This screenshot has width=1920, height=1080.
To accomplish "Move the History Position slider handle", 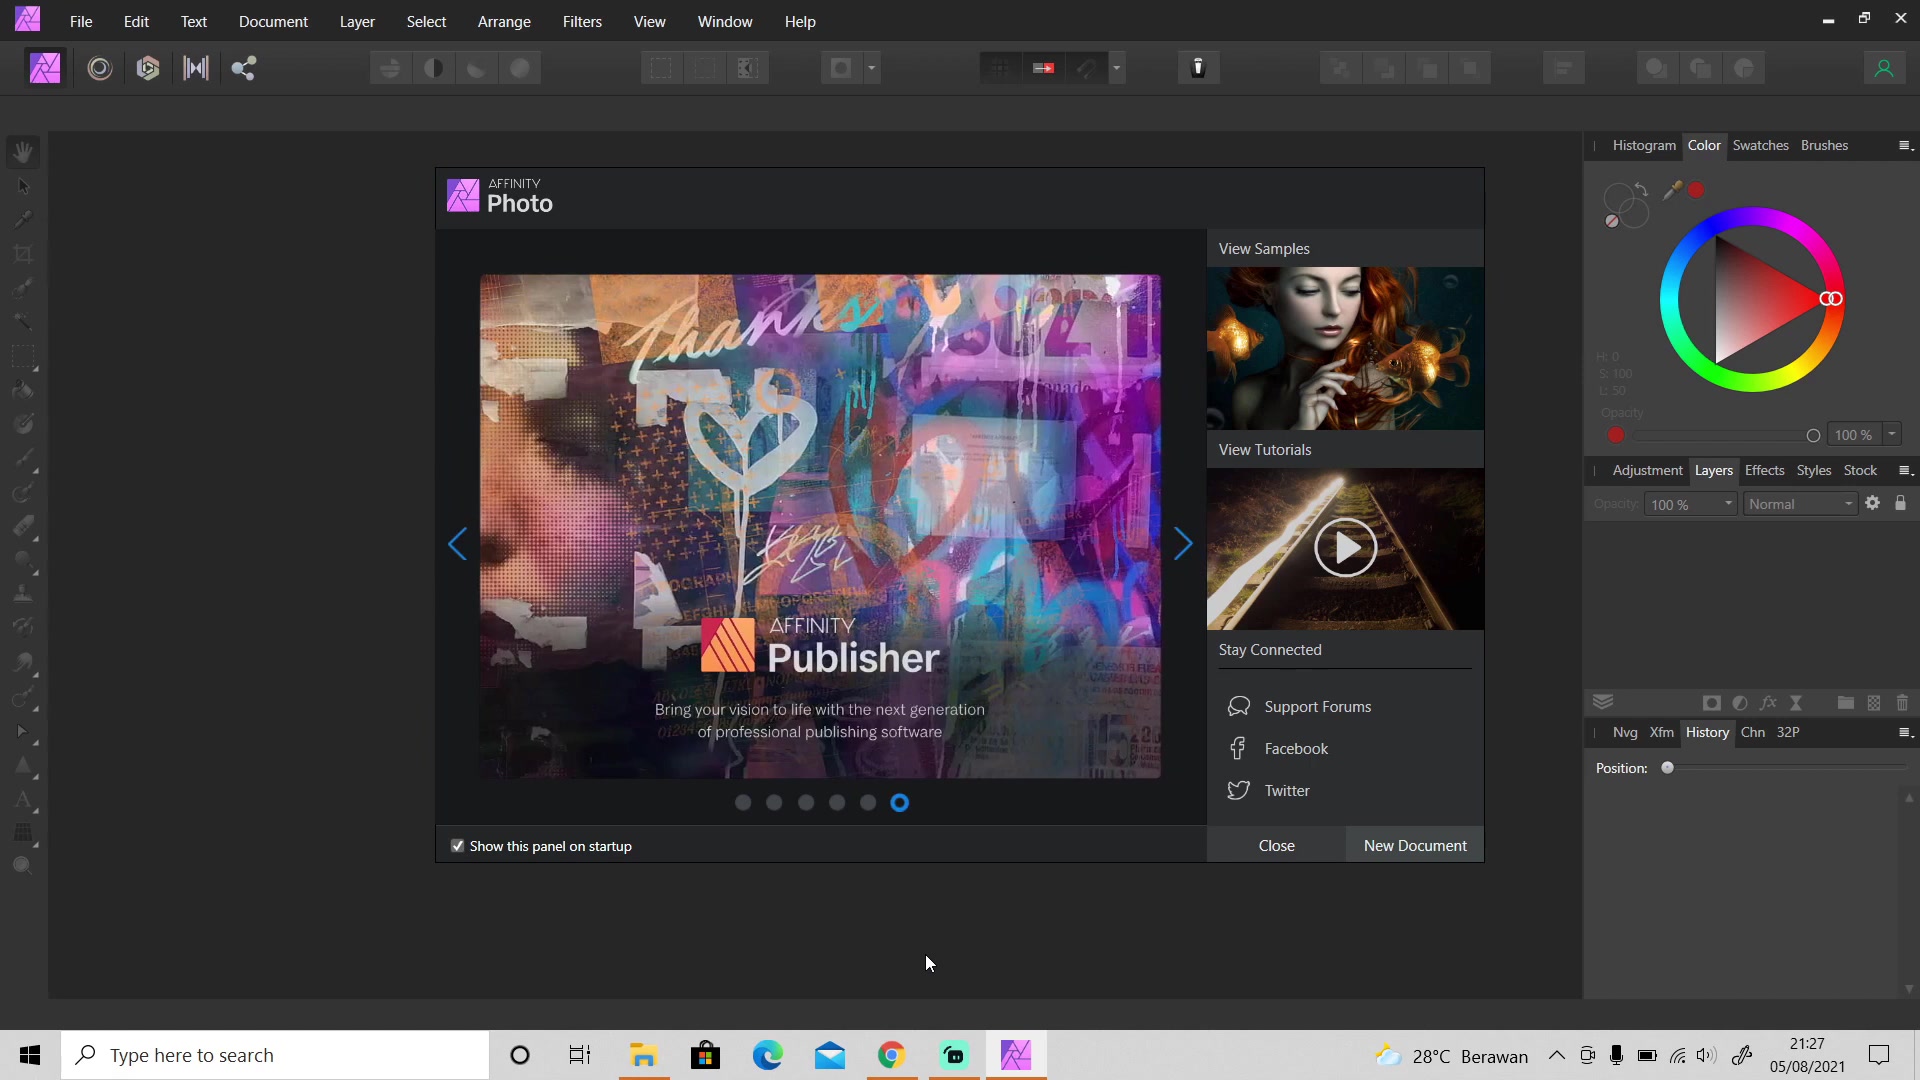I will [1667, 768].
